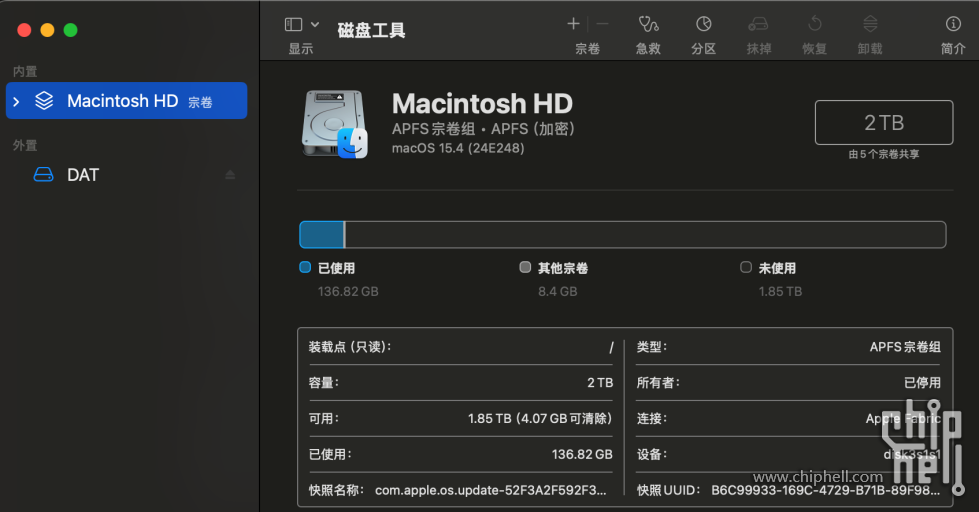979x512 pixels.
Task: Open the Info (简介) icon
Action: [953, 24]
